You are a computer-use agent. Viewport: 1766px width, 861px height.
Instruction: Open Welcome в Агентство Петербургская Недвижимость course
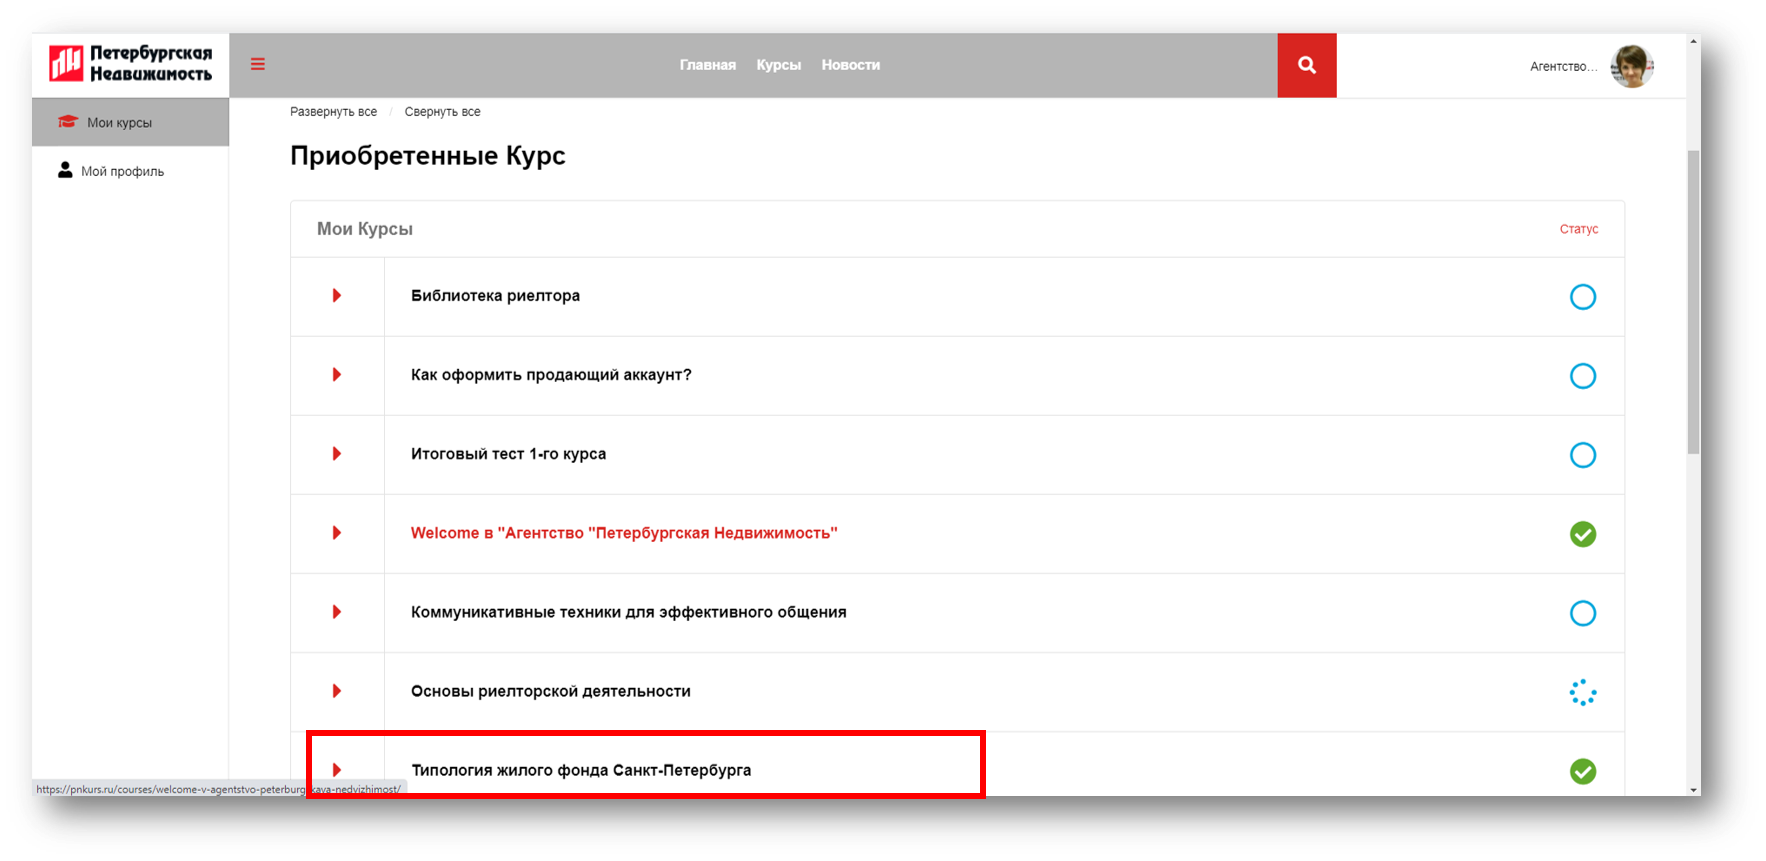click(x=624, y=533)
